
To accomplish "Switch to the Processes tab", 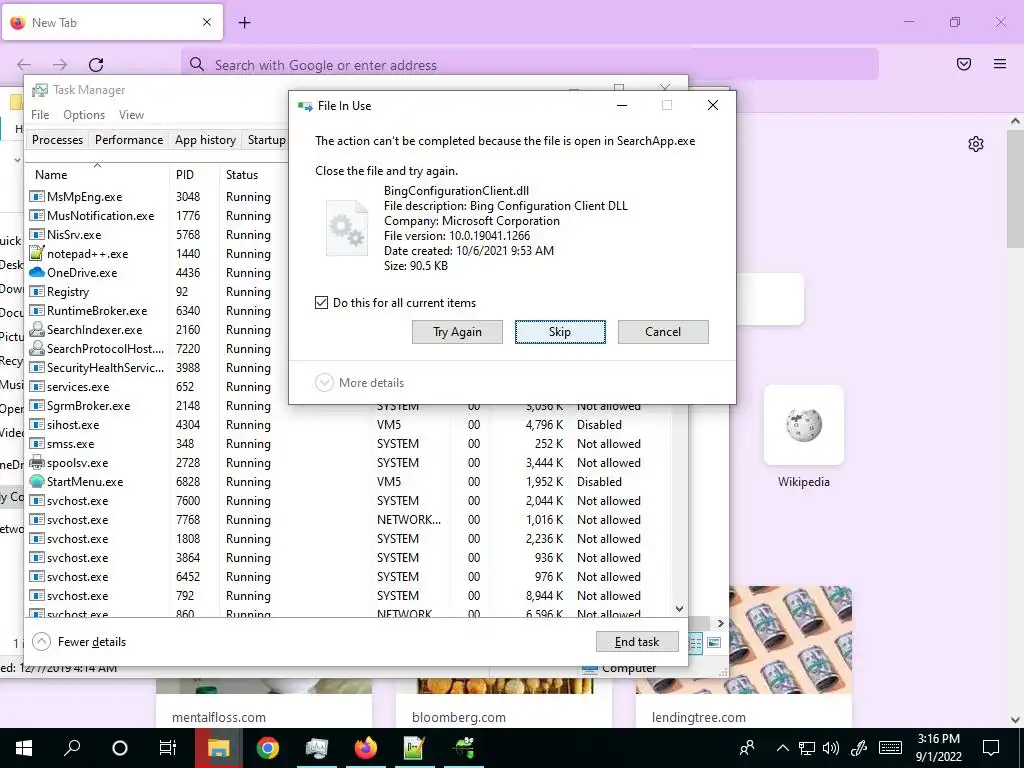I will click(x=57, y=140).
